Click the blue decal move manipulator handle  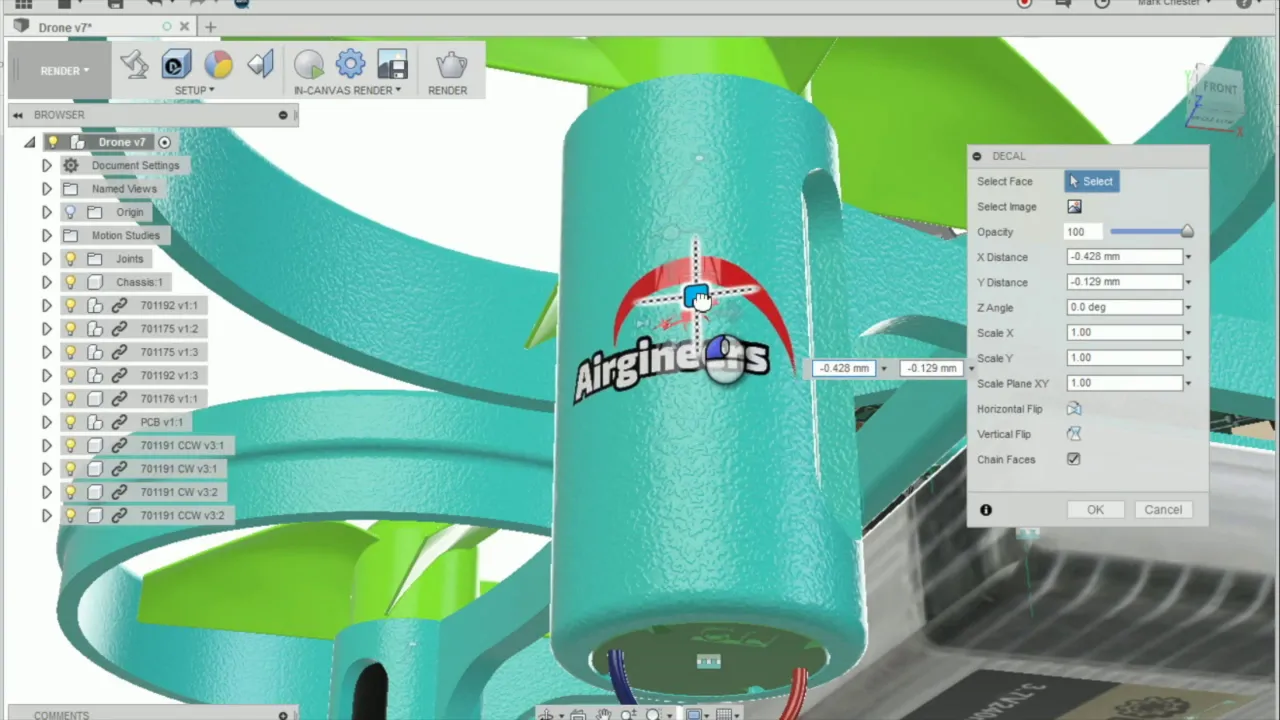pyautogui.click(x=694, y=296)
